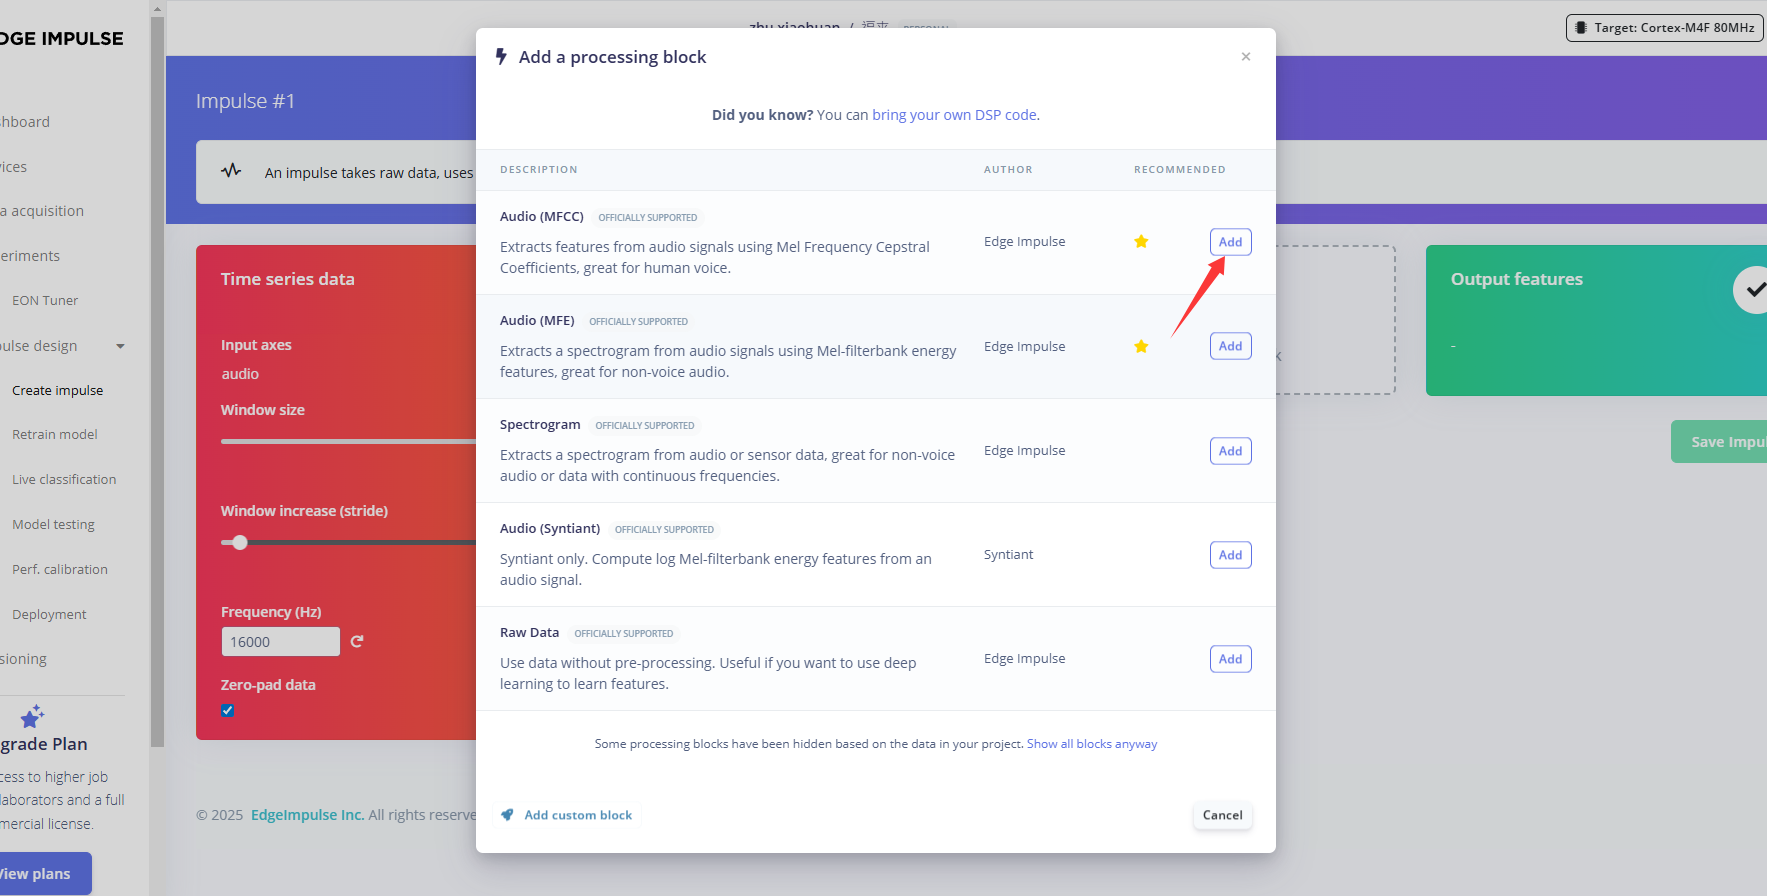Go to Live classification in sidebar

[x=64, y=480]
